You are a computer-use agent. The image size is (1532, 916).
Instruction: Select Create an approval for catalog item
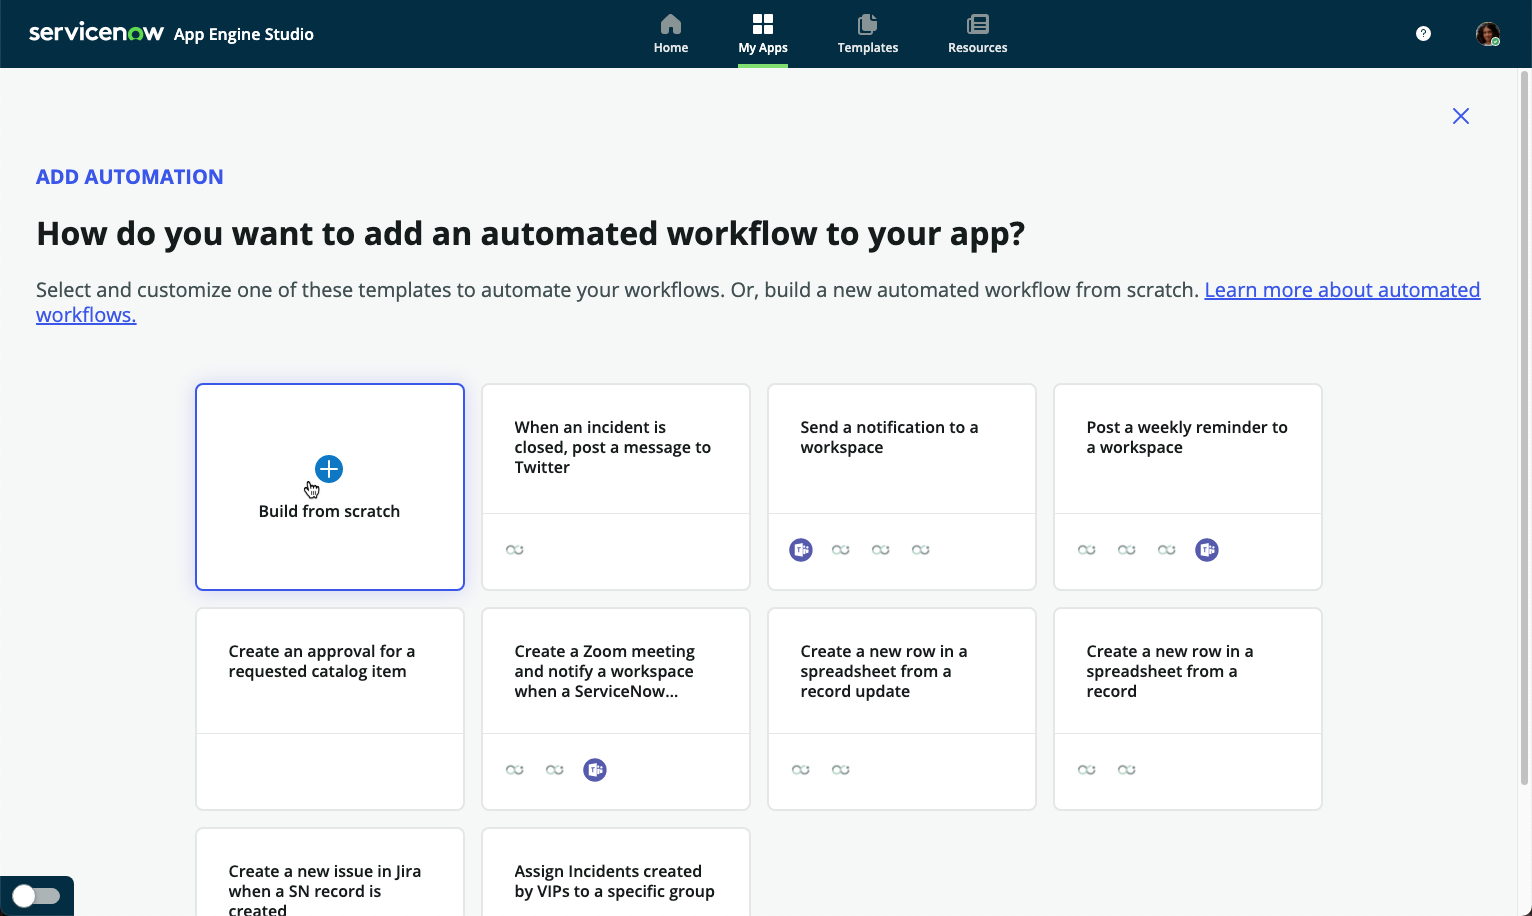pos(330,709)
